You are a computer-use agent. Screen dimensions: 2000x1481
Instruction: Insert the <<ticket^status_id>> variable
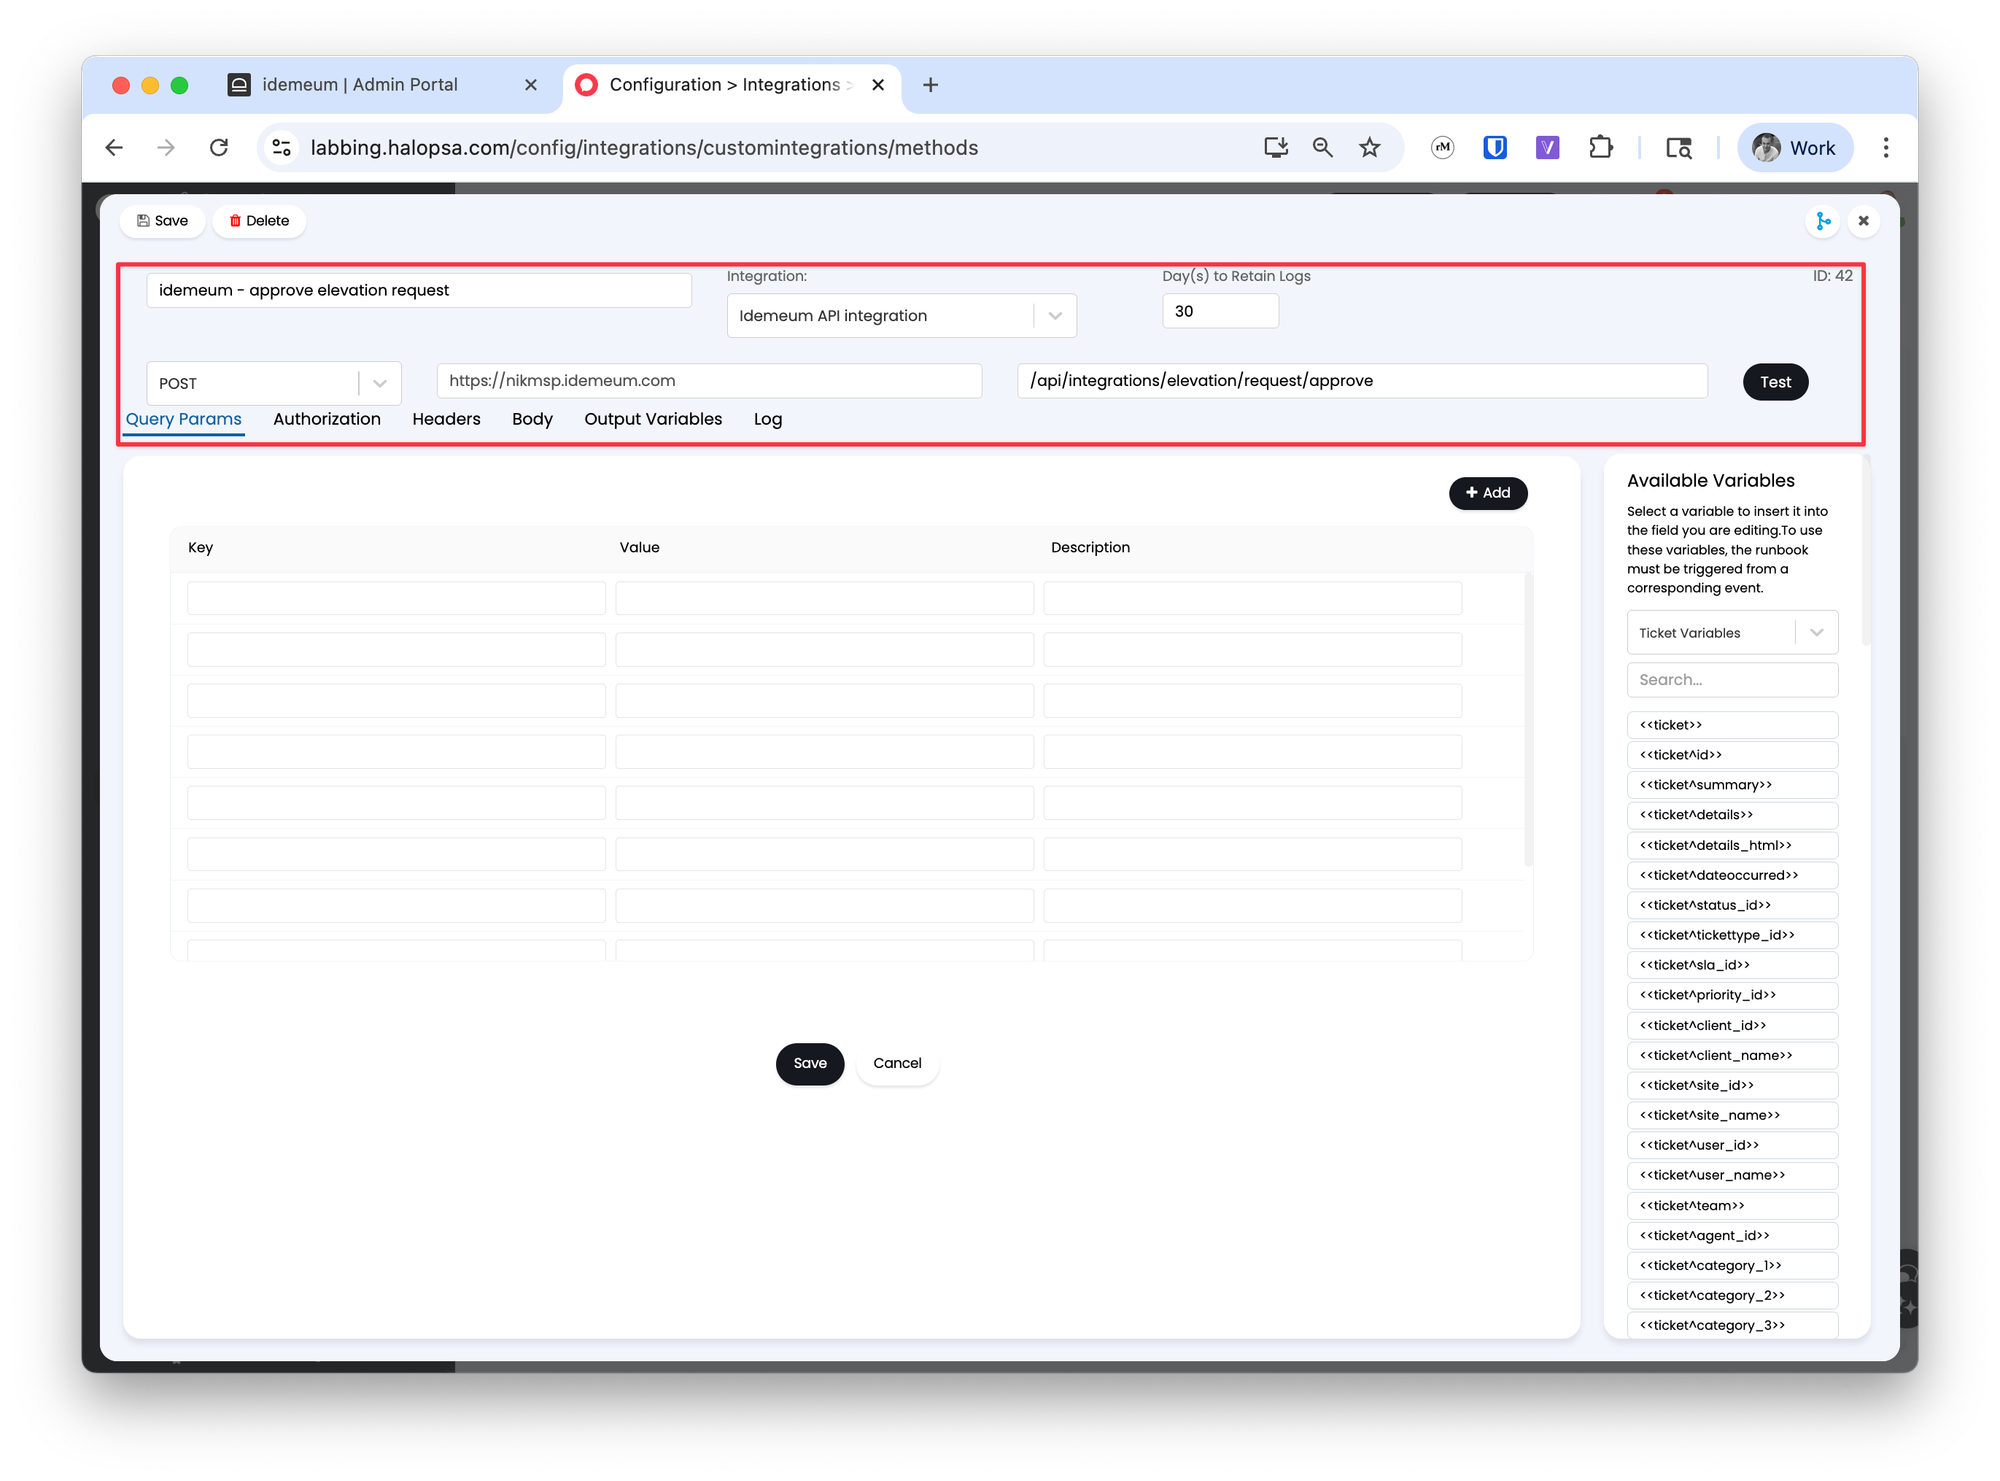pos(1732,905)
